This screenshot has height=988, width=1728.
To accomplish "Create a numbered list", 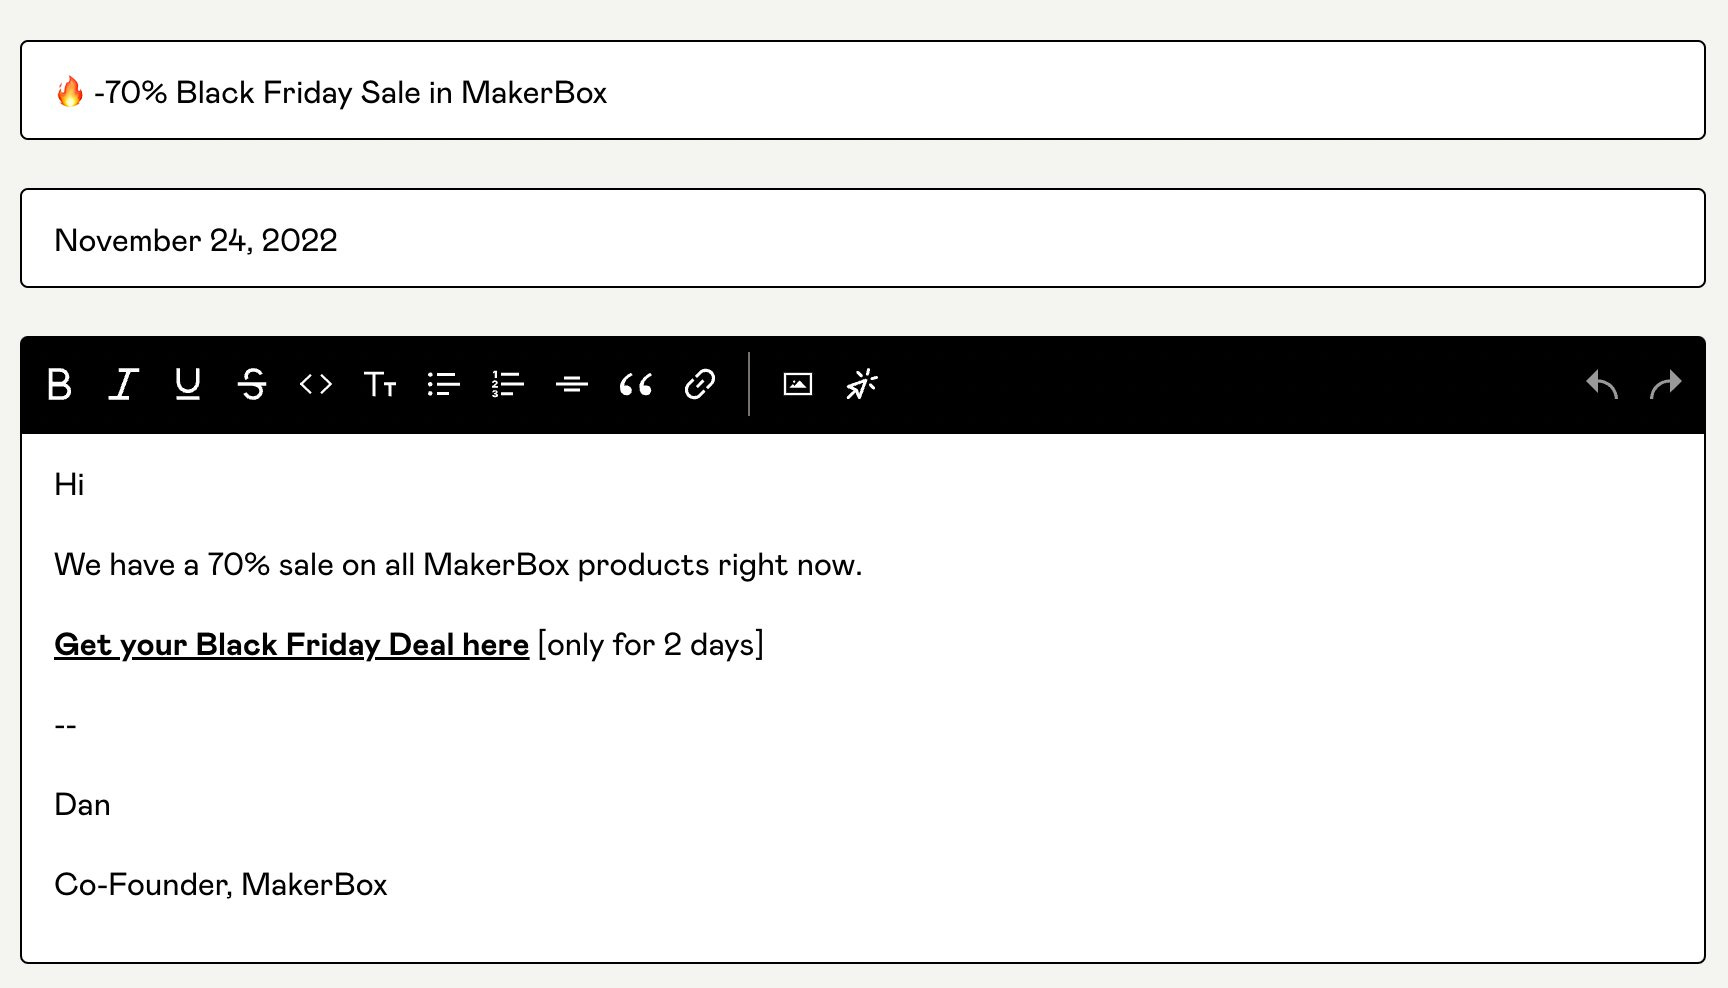I will [508, 384].
